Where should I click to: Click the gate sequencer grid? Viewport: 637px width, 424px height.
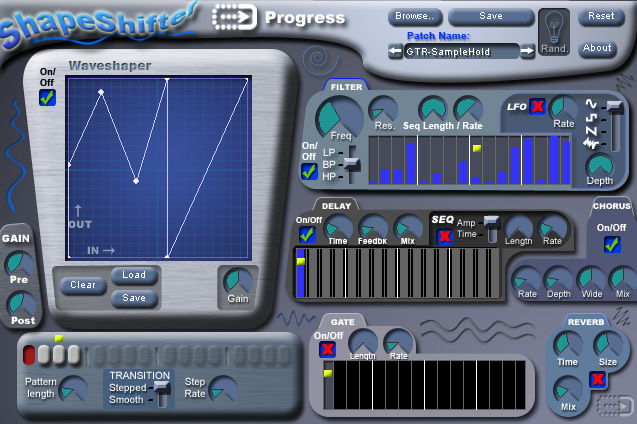[x=425, y=385]
